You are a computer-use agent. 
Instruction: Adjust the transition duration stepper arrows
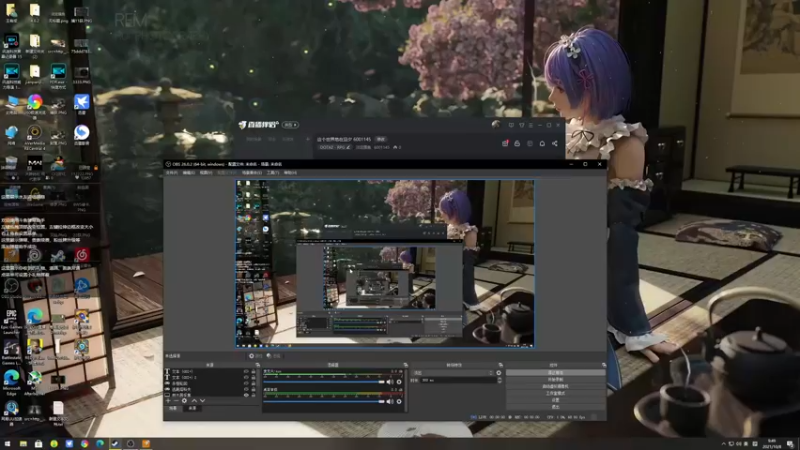[x=499, y=380]
